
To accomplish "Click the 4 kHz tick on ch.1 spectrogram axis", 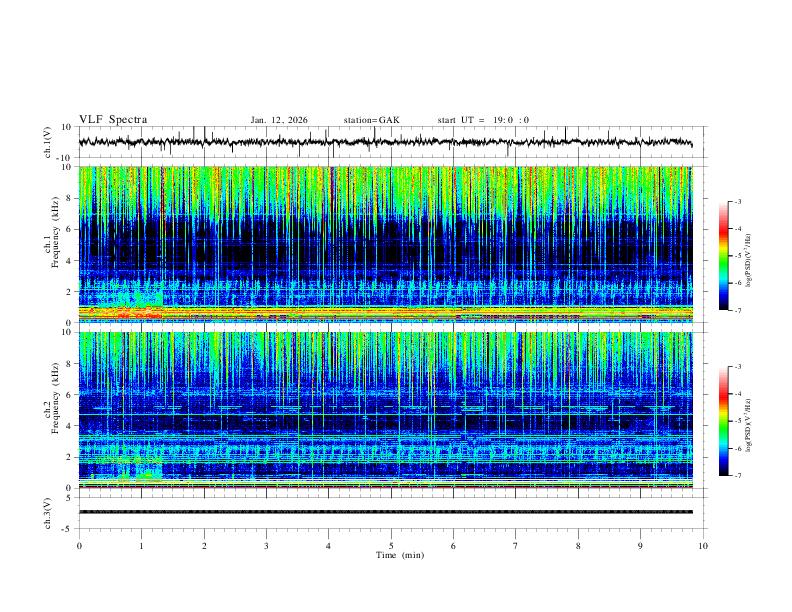I will click(x=69, y=261).
